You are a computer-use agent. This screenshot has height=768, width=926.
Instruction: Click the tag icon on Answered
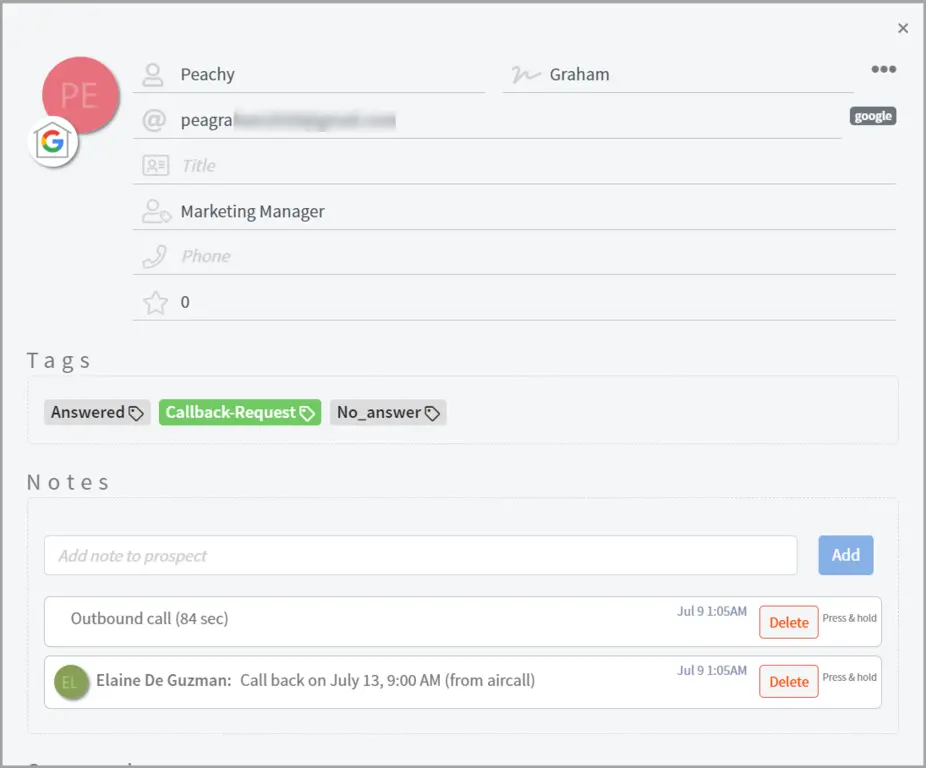[136, 413]
